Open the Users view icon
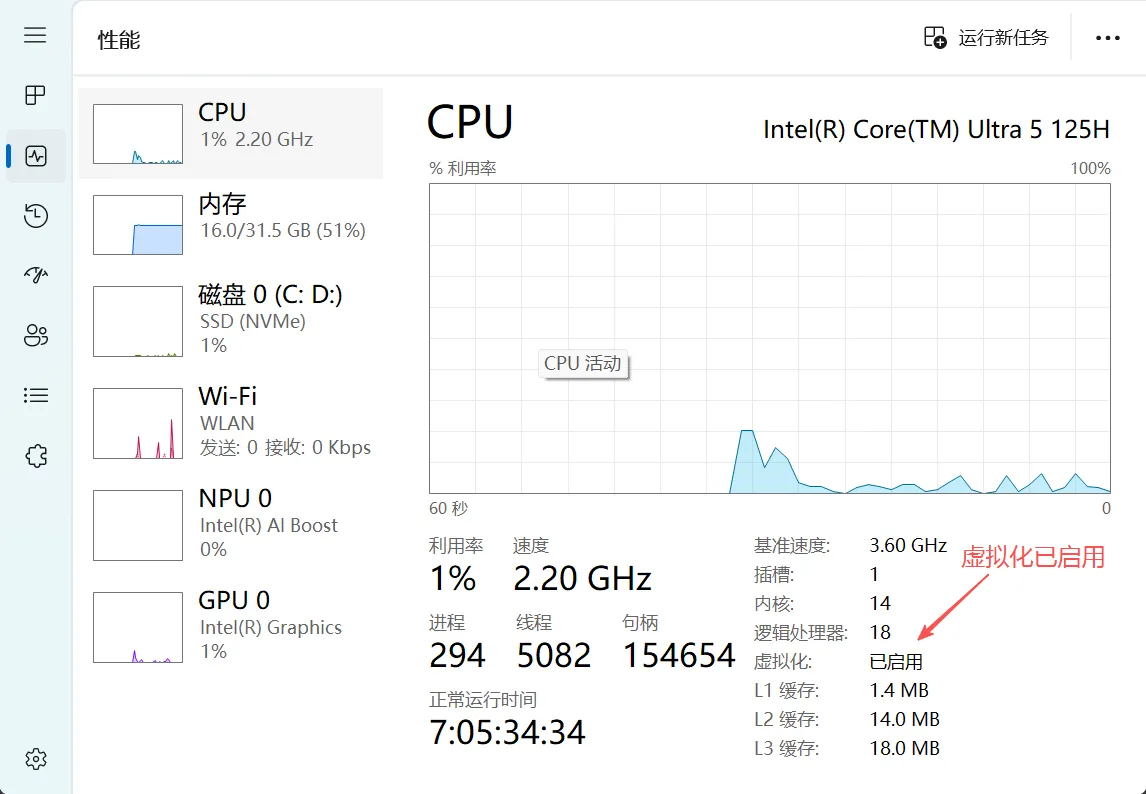 click(35, 335)
